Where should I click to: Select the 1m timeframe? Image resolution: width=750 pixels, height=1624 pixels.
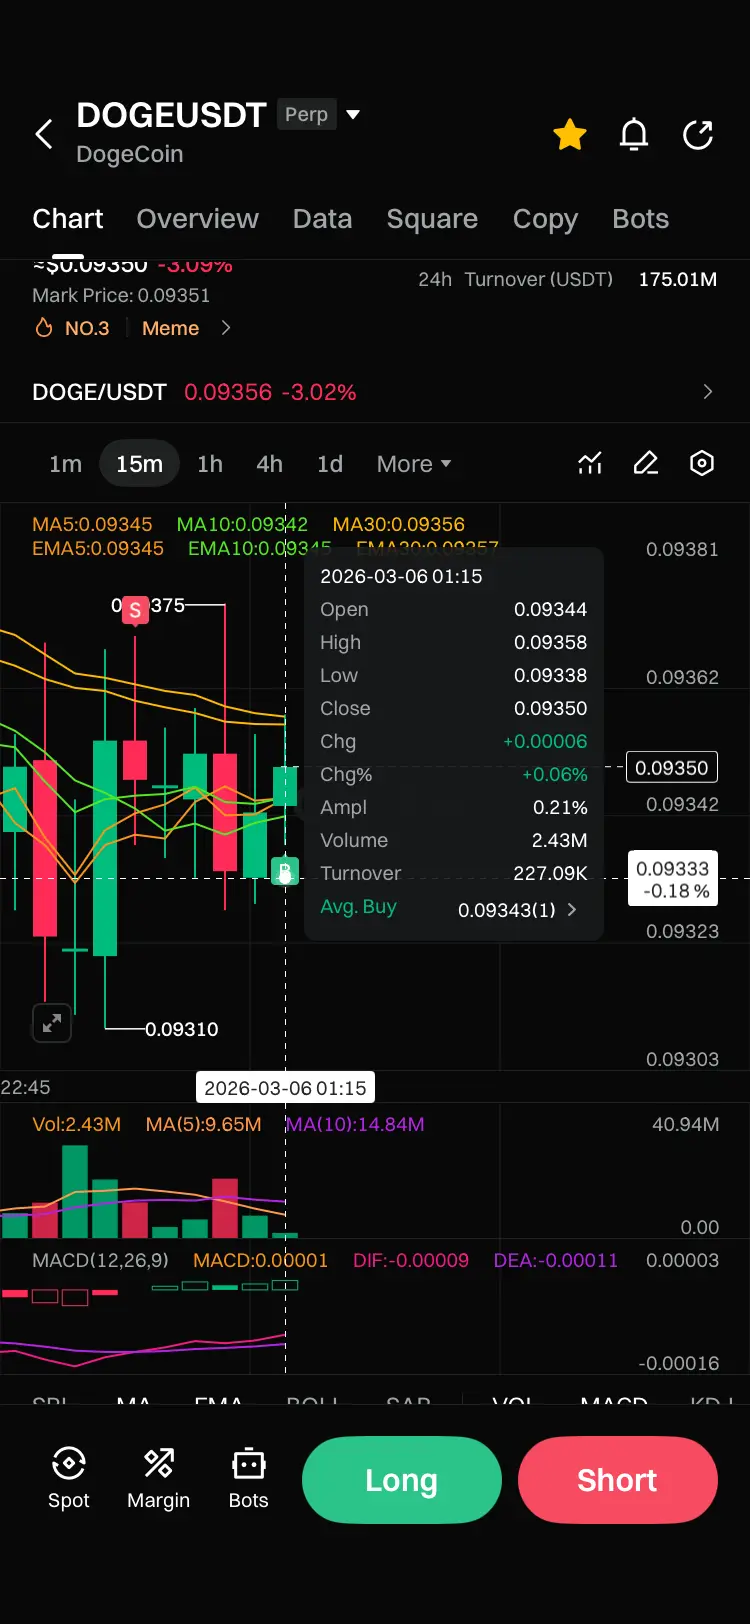click(x=65, y=464)
